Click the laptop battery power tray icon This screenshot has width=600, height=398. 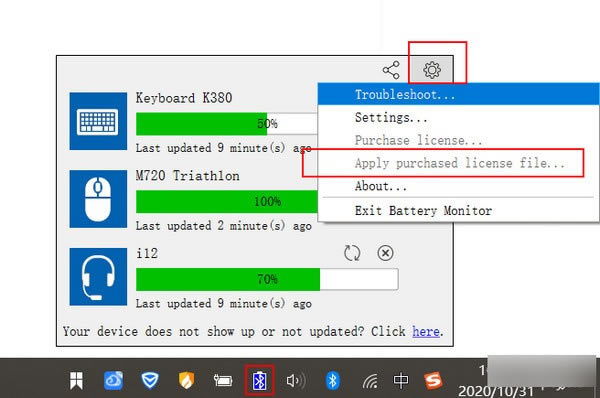(223, 380)
